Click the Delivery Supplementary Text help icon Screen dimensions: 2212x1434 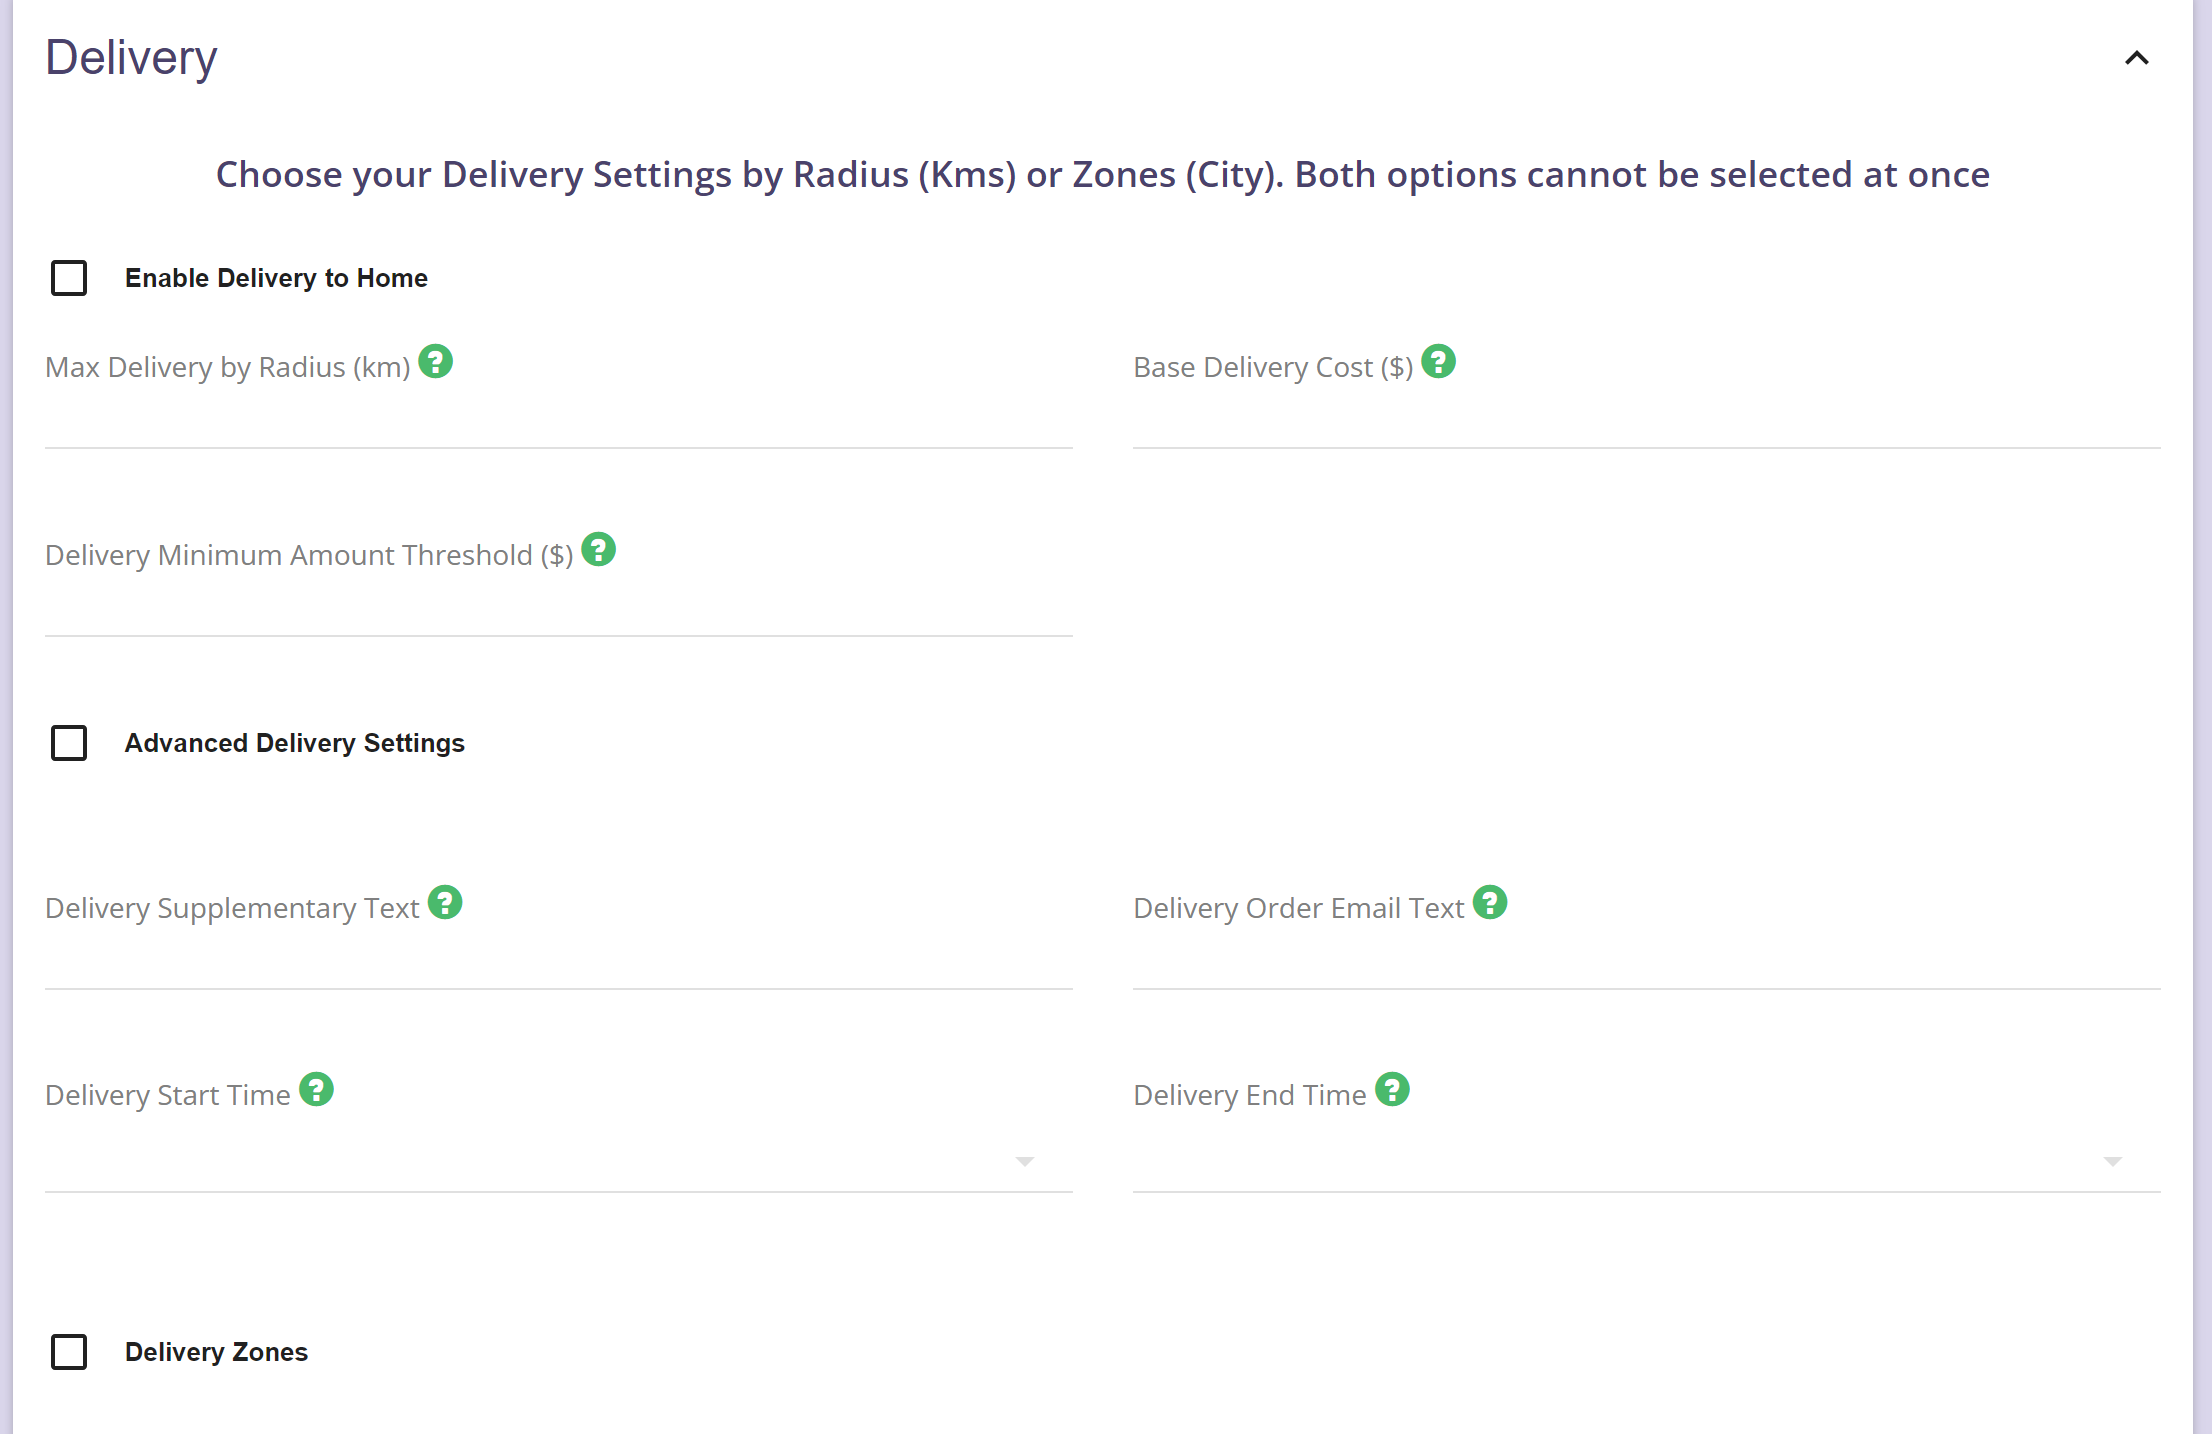(445, 902)
